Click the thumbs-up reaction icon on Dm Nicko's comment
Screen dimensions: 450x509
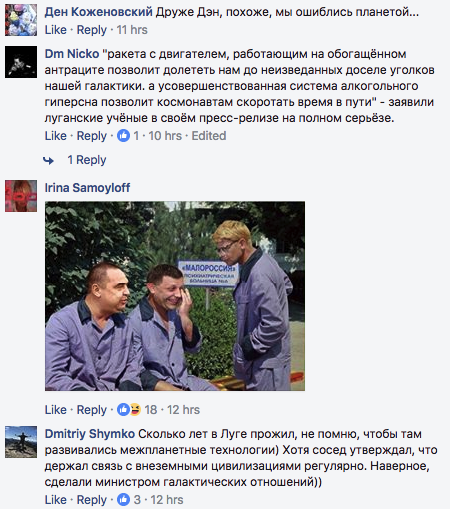(x=123, y=136)
